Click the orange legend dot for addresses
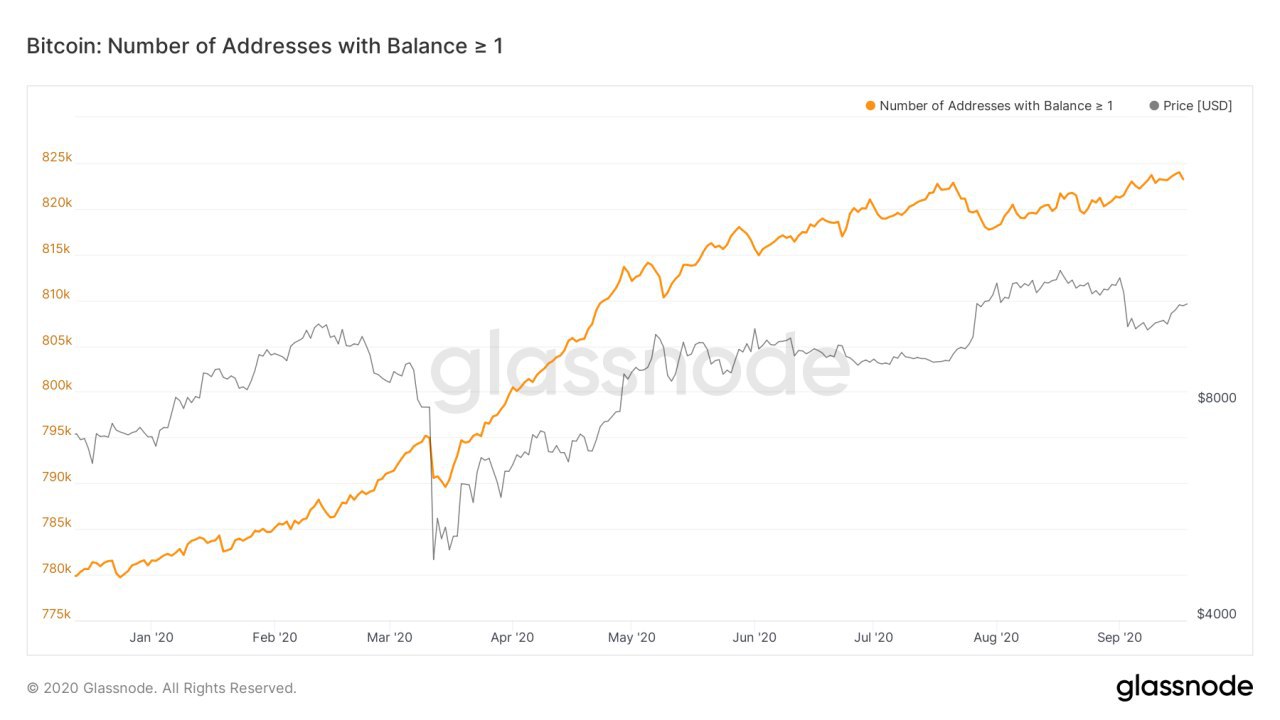The height and width of the screenshot is (720, 1280). coord(870,106)
